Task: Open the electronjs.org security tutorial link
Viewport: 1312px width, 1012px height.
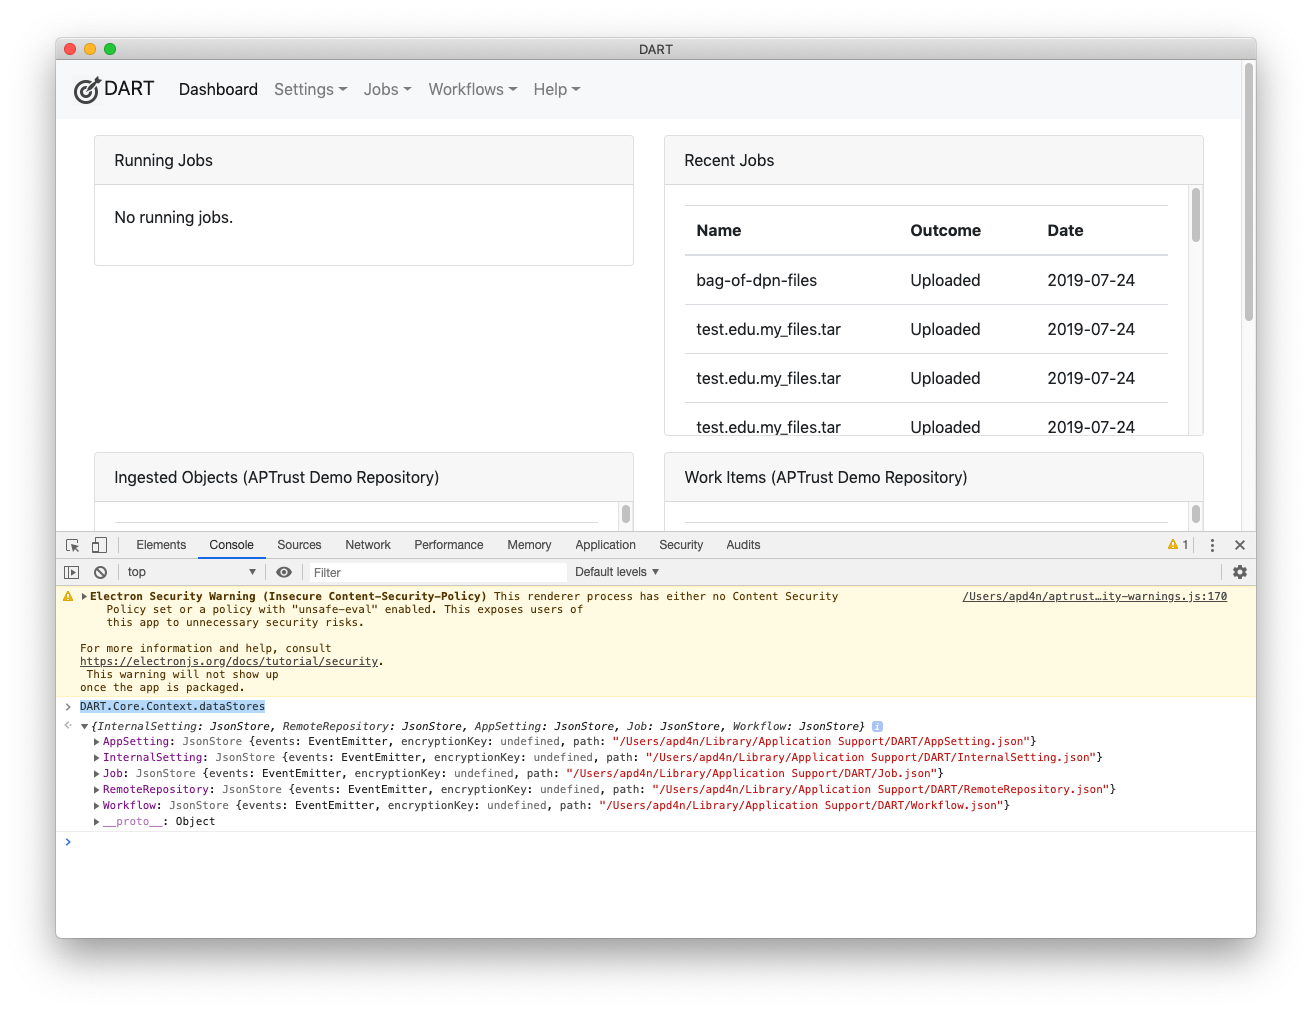Action: click(x=229, y=661)
